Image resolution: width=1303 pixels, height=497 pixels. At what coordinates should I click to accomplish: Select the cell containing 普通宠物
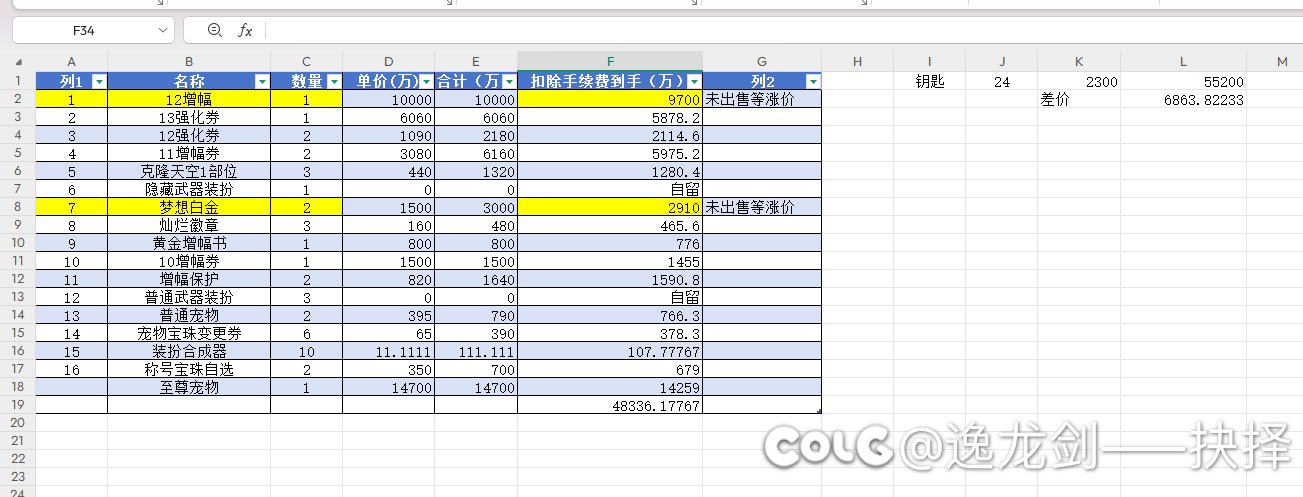[x=189, y=315]
